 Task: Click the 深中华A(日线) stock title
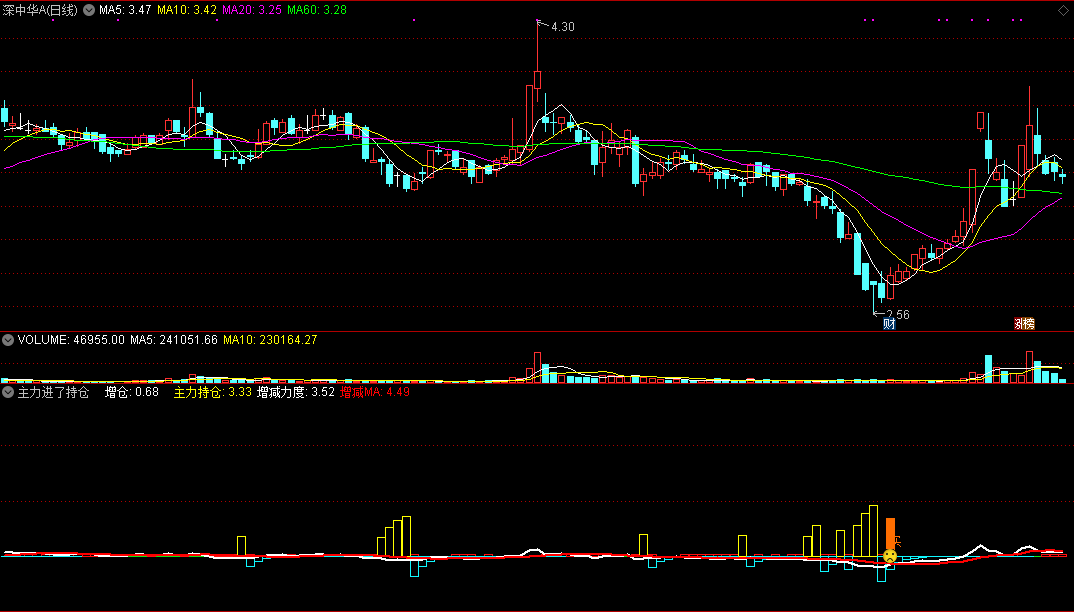[40, 10]
